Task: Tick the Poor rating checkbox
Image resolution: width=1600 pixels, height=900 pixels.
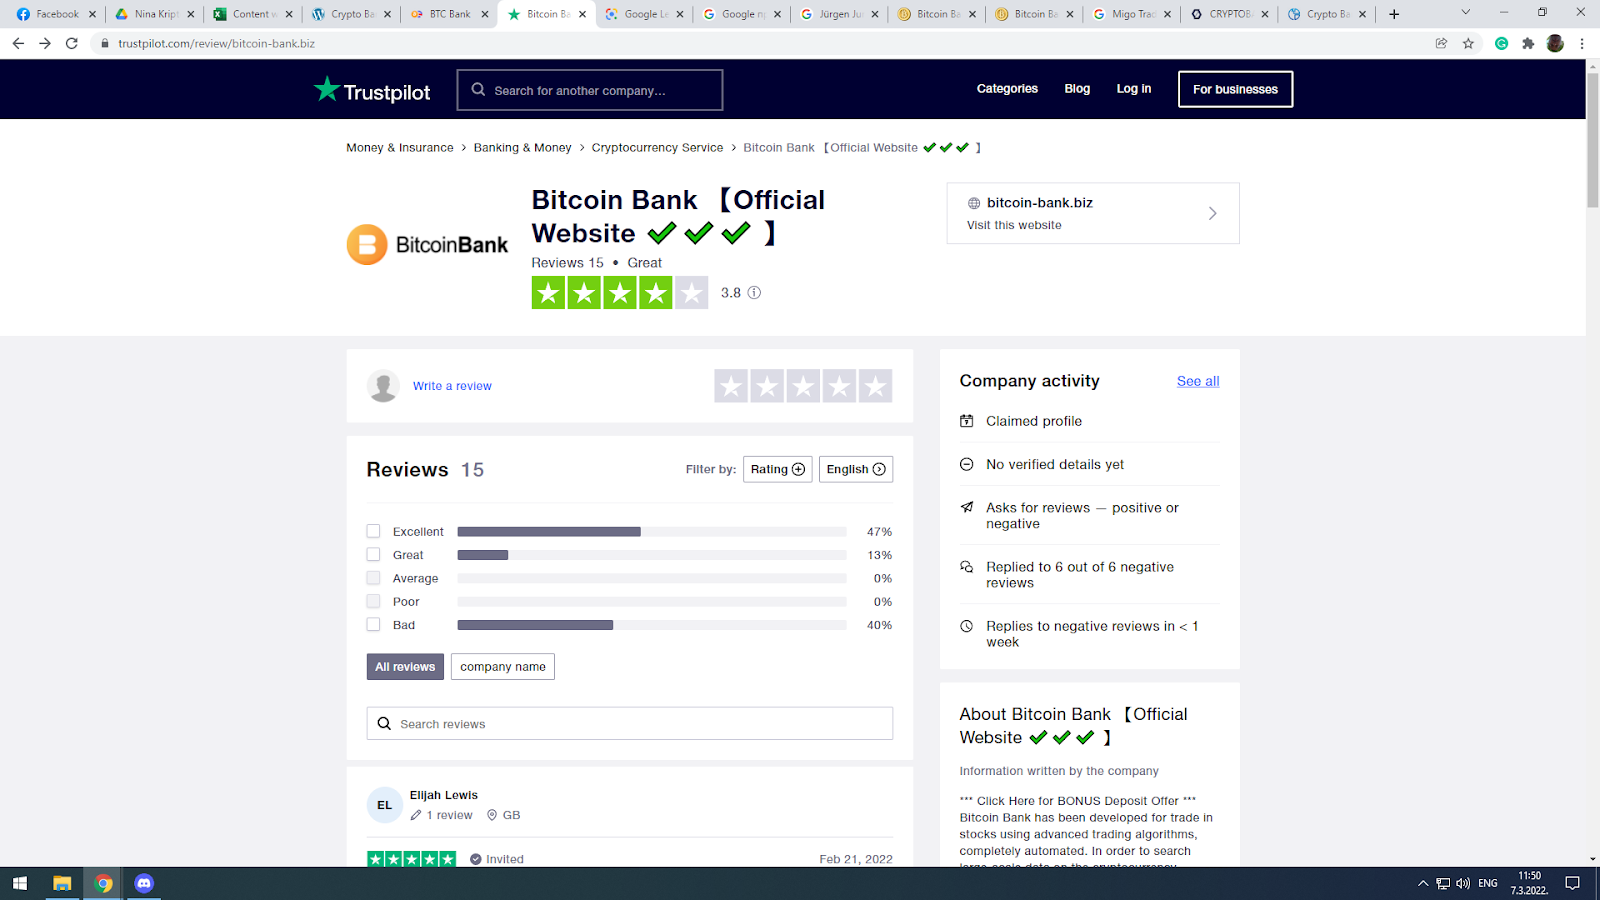Action: pos(373,601)
